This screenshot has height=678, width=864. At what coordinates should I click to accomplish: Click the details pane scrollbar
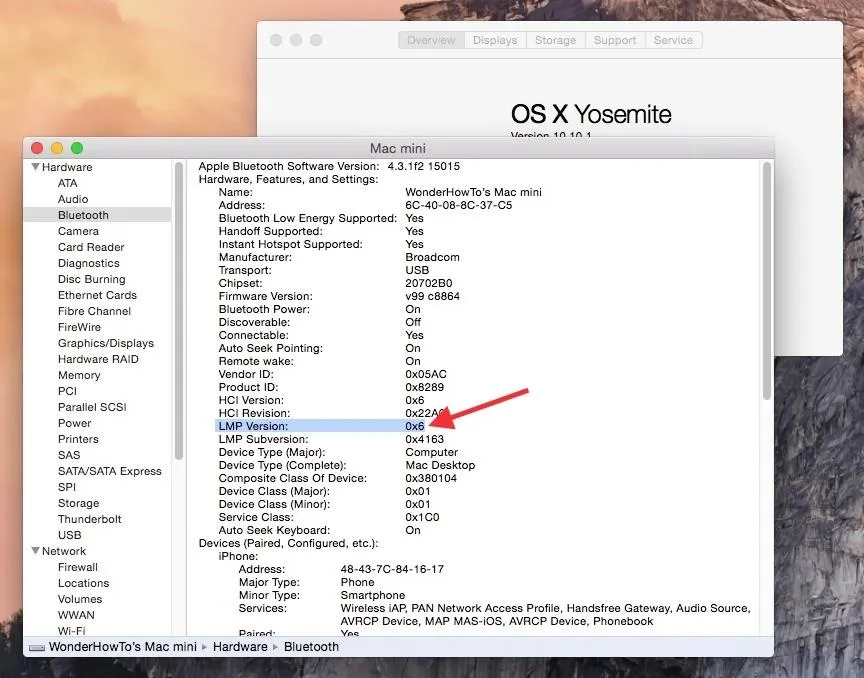coord(766,281)
